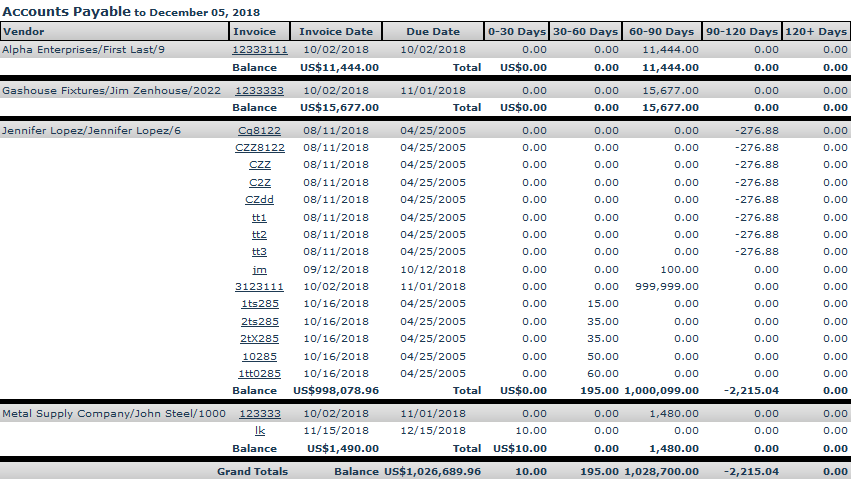View invoice 1ts285
Viewport: 868px width, 494px height.
pyautogui.click(x=259, y=304)
